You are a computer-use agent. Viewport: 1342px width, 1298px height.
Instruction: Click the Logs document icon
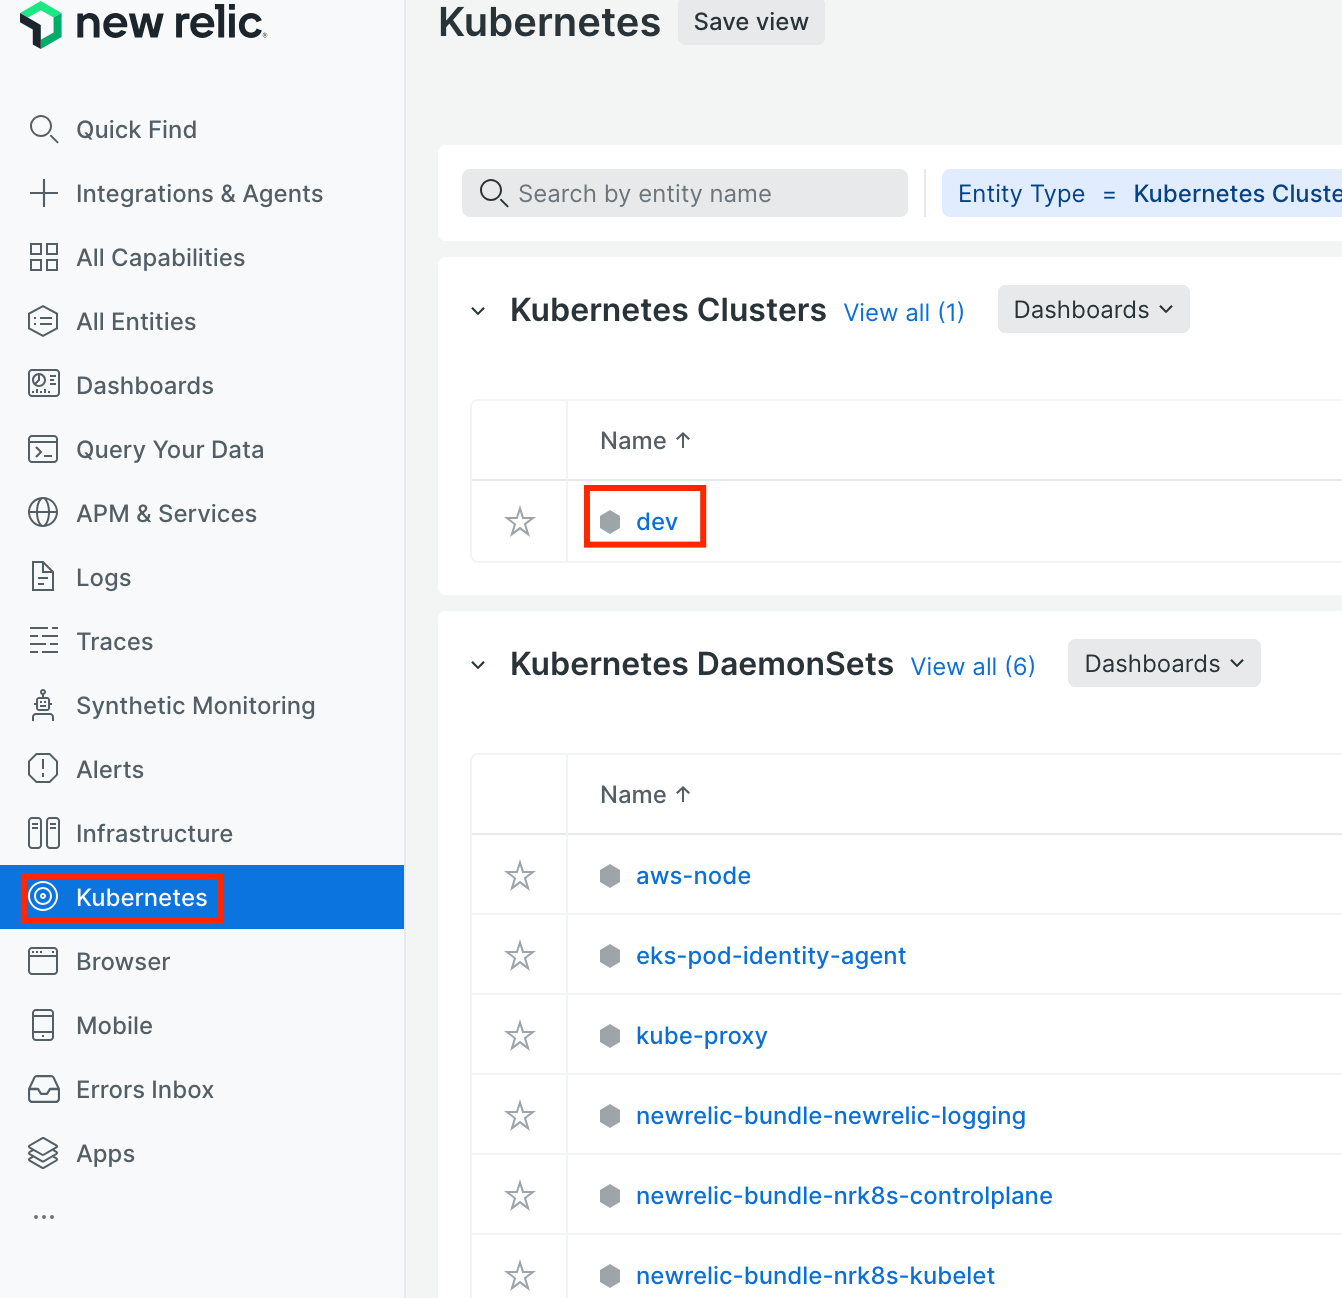coord(43,577)
